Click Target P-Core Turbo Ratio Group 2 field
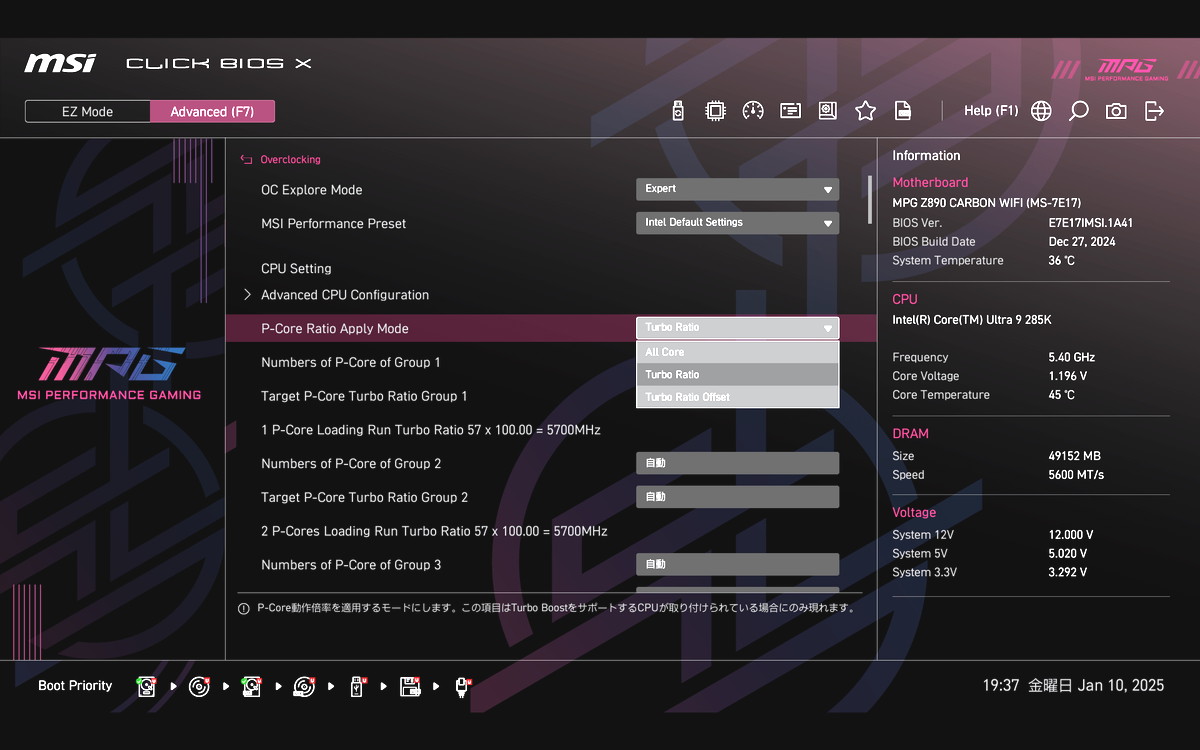Image resolution: width=1200 pixels, height=750 pixels. point(738,497)
